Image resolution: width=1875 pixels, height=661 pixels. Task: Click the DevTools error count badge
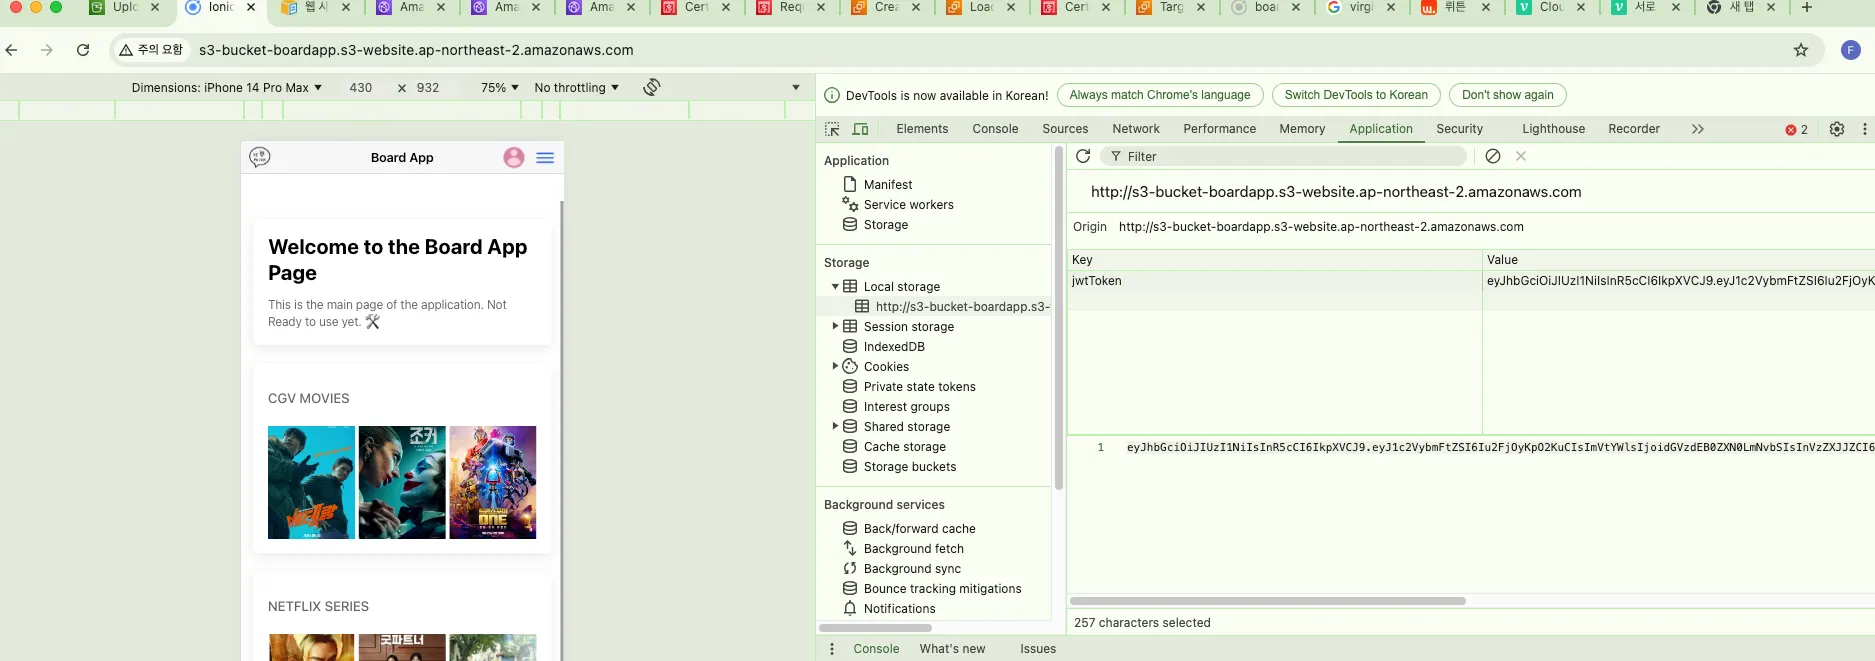pos(1797,130)
